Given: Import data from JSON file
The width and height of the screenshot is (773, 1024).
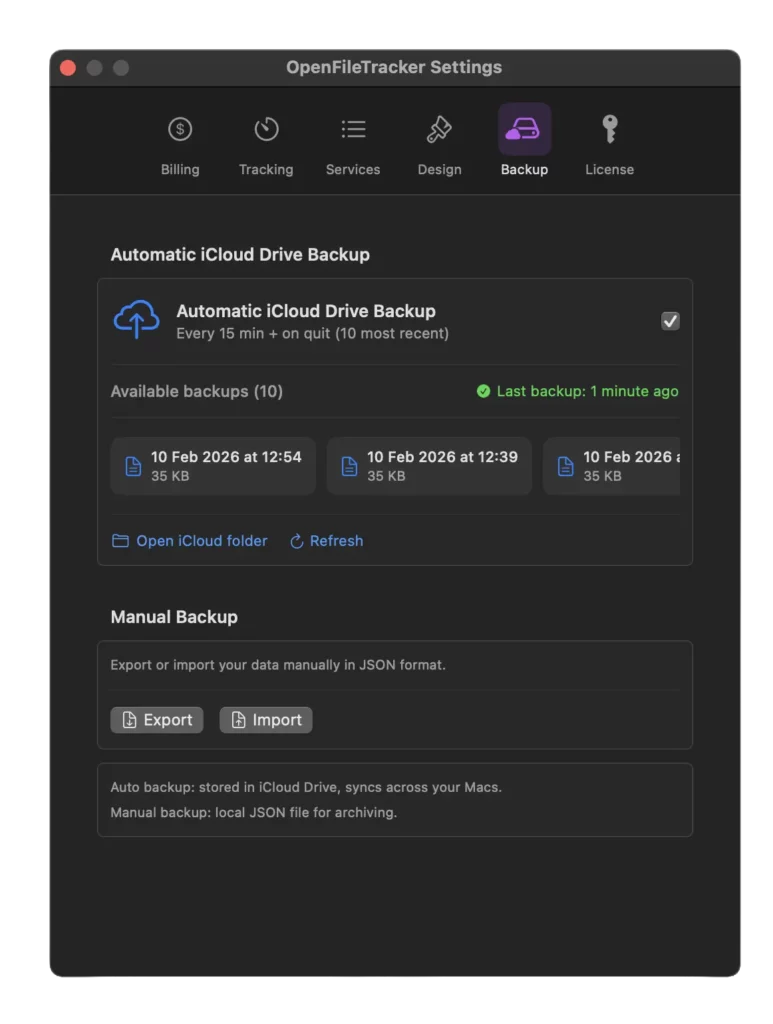Looking at the screenshot, I should (266, 720).
